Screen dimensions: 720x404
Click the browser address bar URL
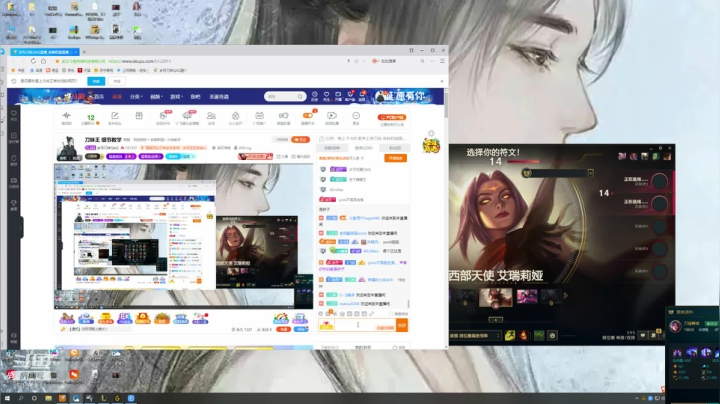click(x=140, y=61)
